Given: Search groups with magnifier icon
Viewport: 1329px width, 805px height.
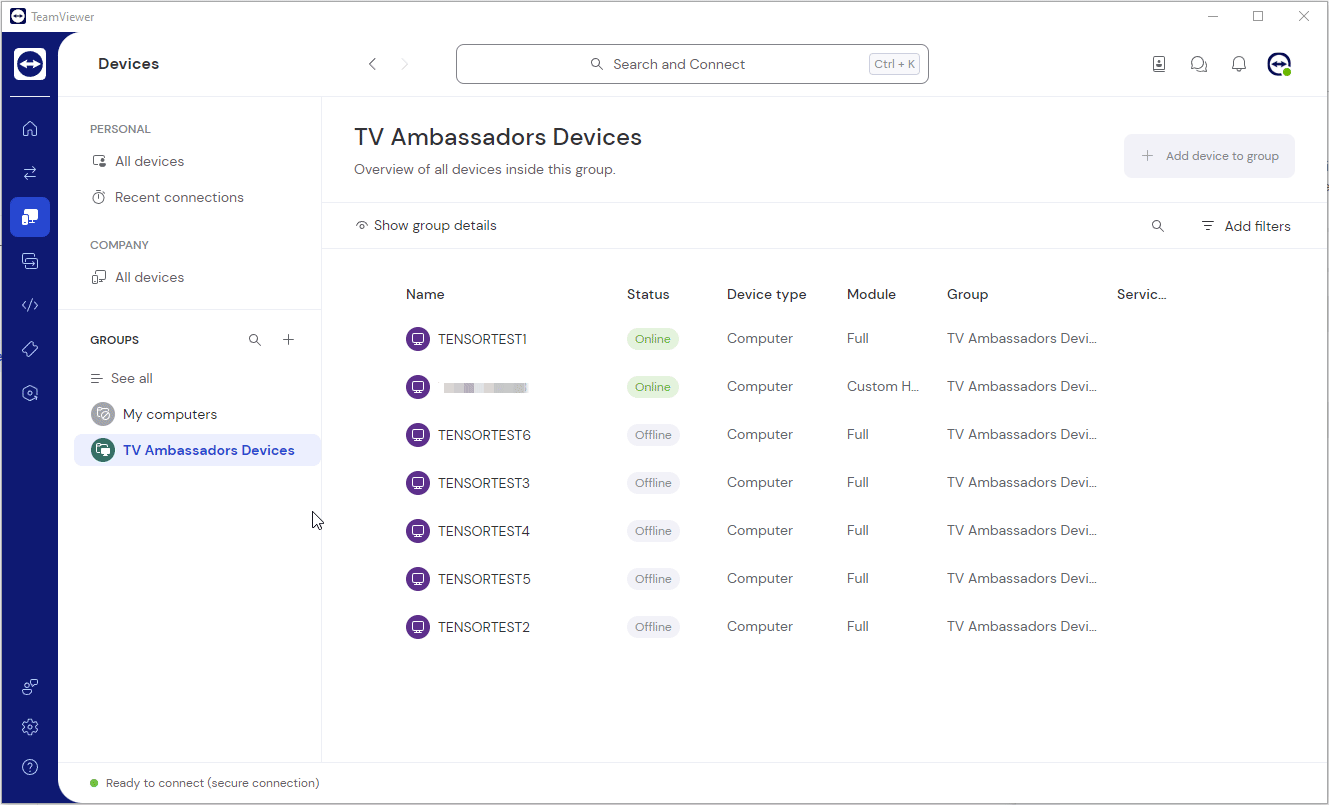Looking at the screenshot, I should click(255, 340).
